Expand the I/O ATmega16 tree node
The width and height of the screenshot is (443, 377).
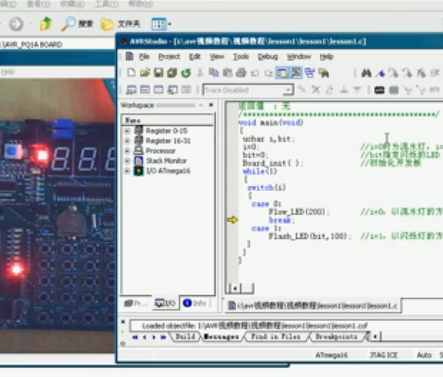click(128, 171)
